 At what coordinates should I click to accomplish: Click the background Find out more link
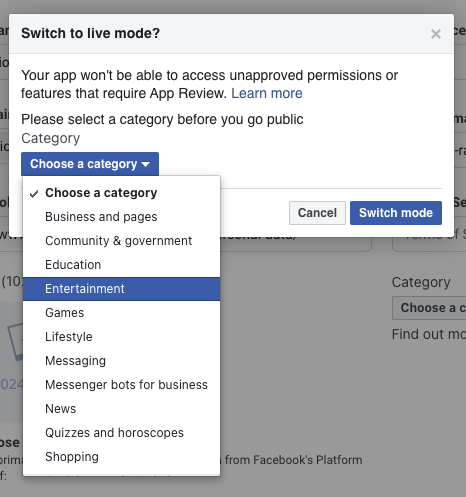[x=429, y=334]
